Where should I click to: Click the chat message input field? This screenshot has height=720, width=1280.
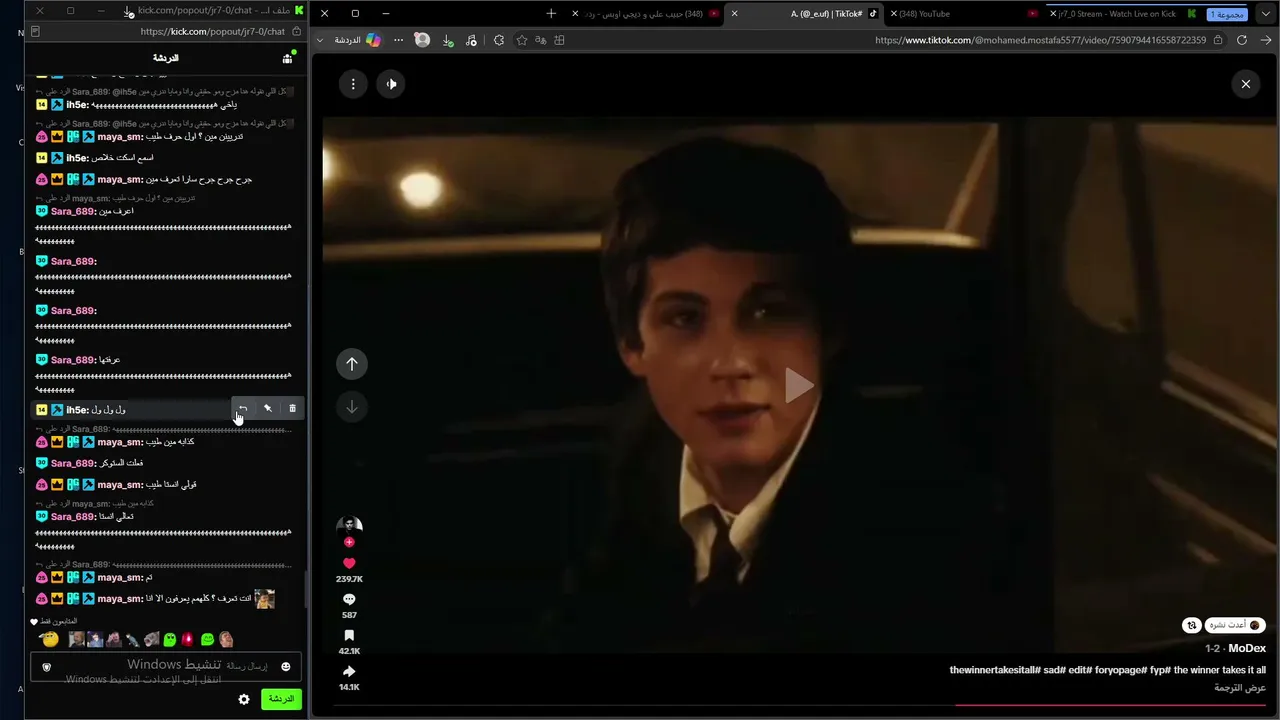coord(166,667)
